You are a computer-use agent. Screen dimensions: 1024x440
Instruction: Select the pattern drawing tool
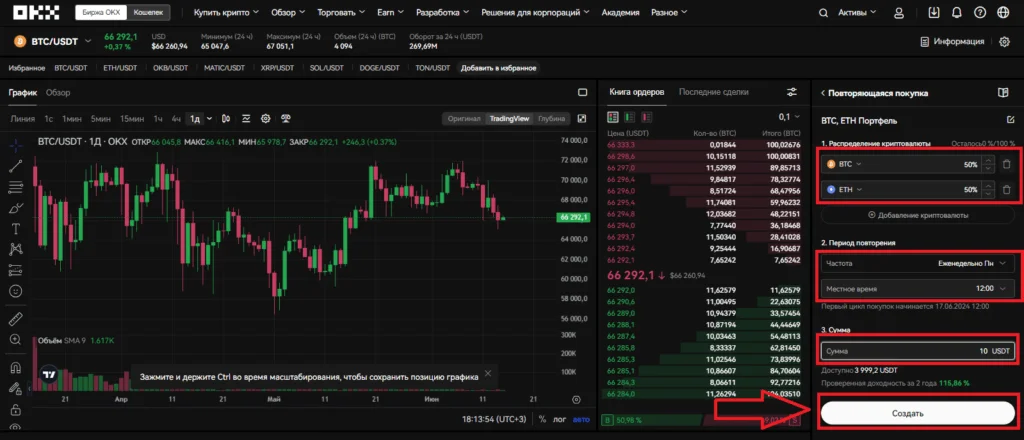(16, 249)
